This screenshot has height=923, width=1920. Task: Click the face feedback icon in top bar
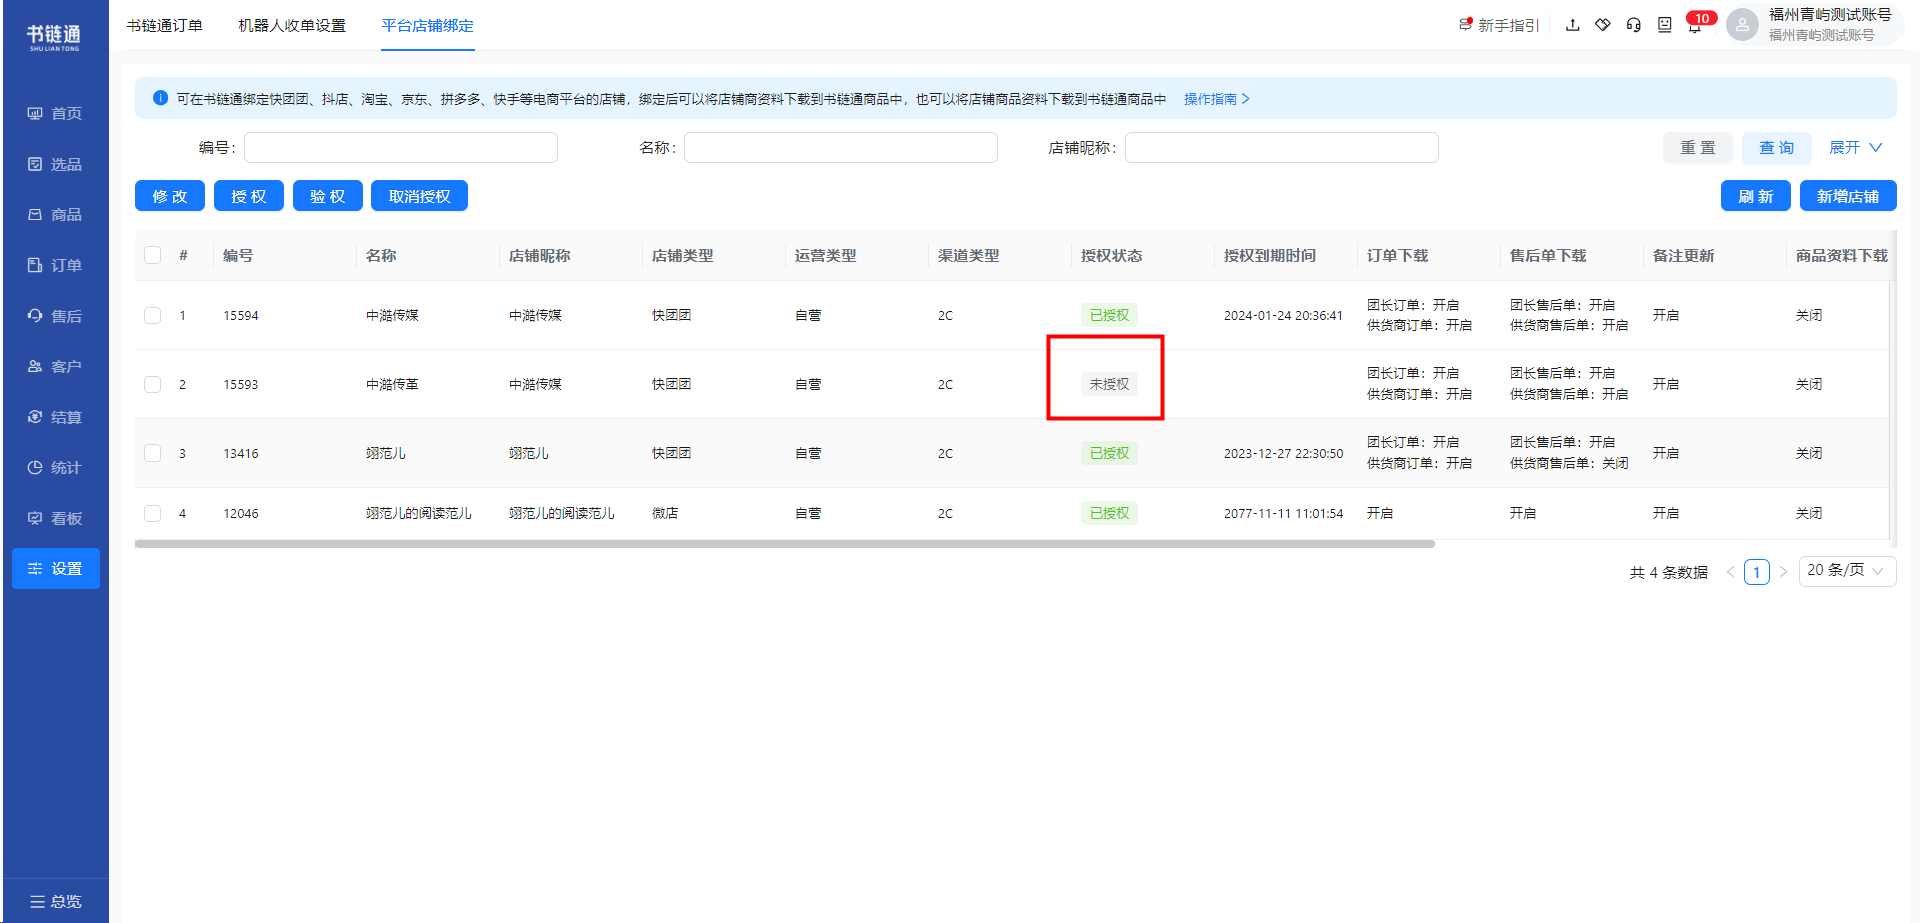click(1664, 25)
